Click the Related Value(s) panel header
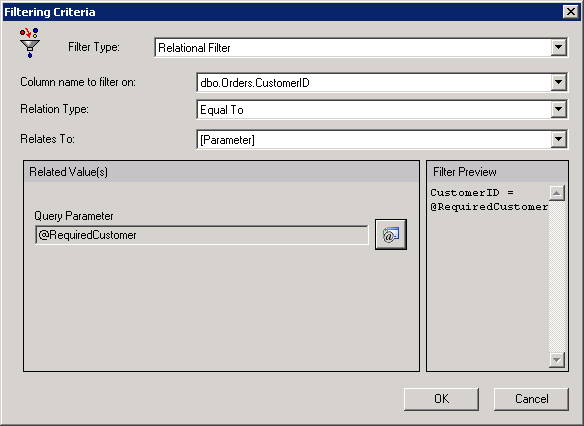 222,172
